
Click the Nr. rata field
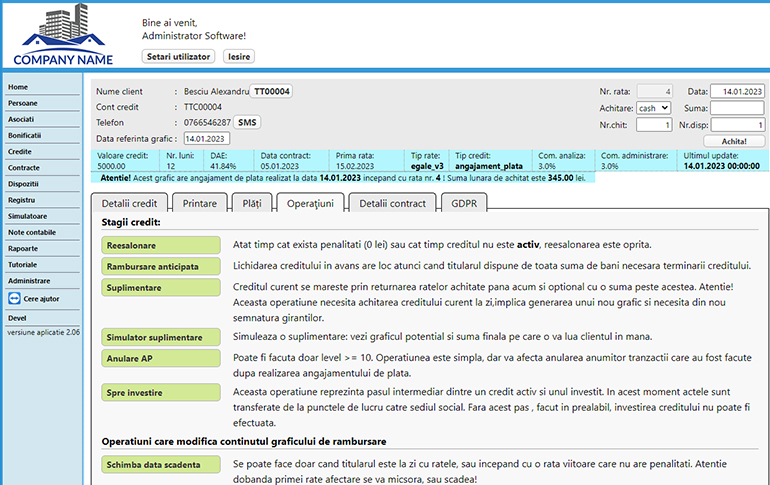click(x=654, y=91)
